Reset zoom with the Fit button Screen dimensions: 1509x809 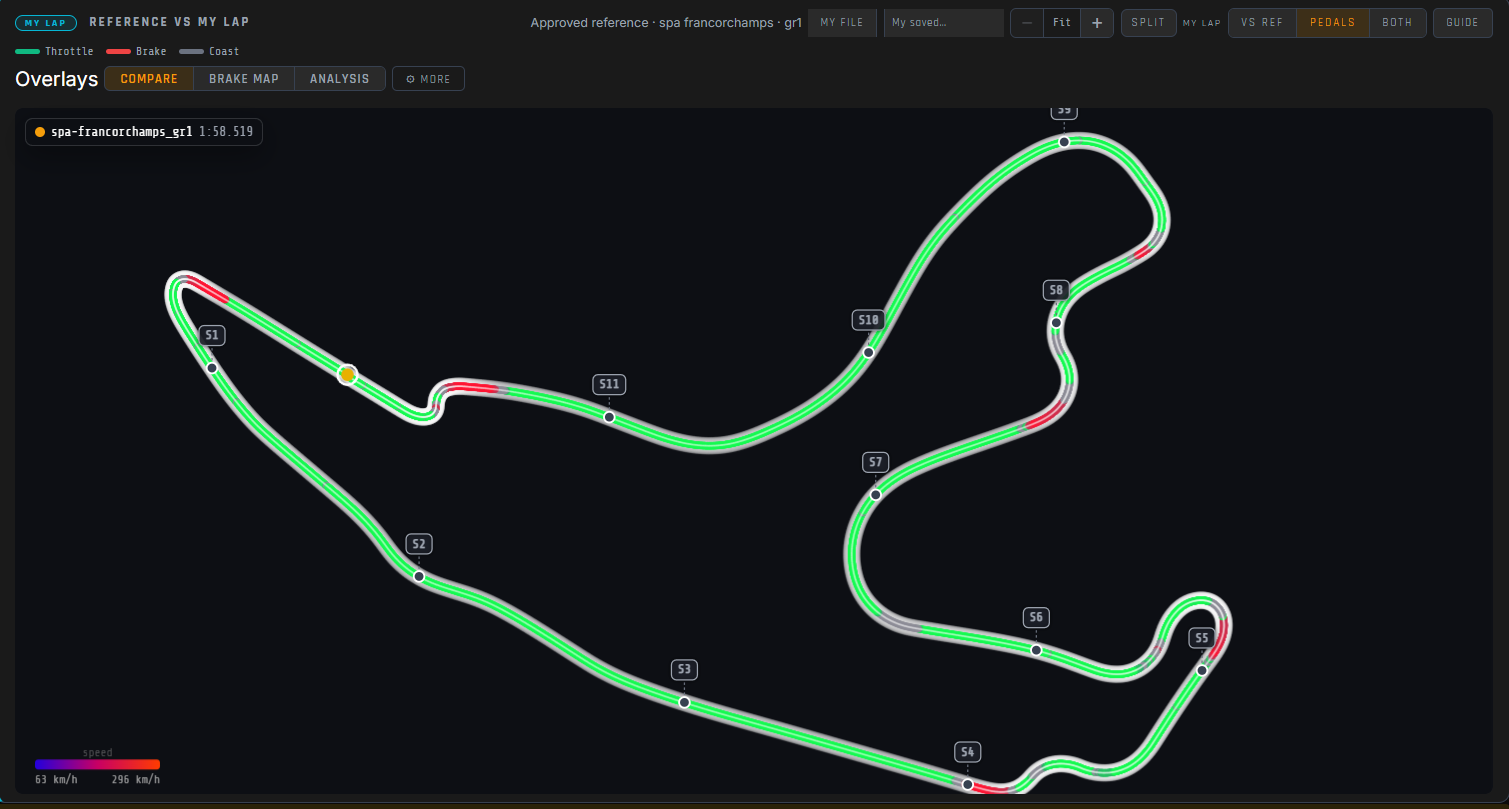click(1062, 23)
